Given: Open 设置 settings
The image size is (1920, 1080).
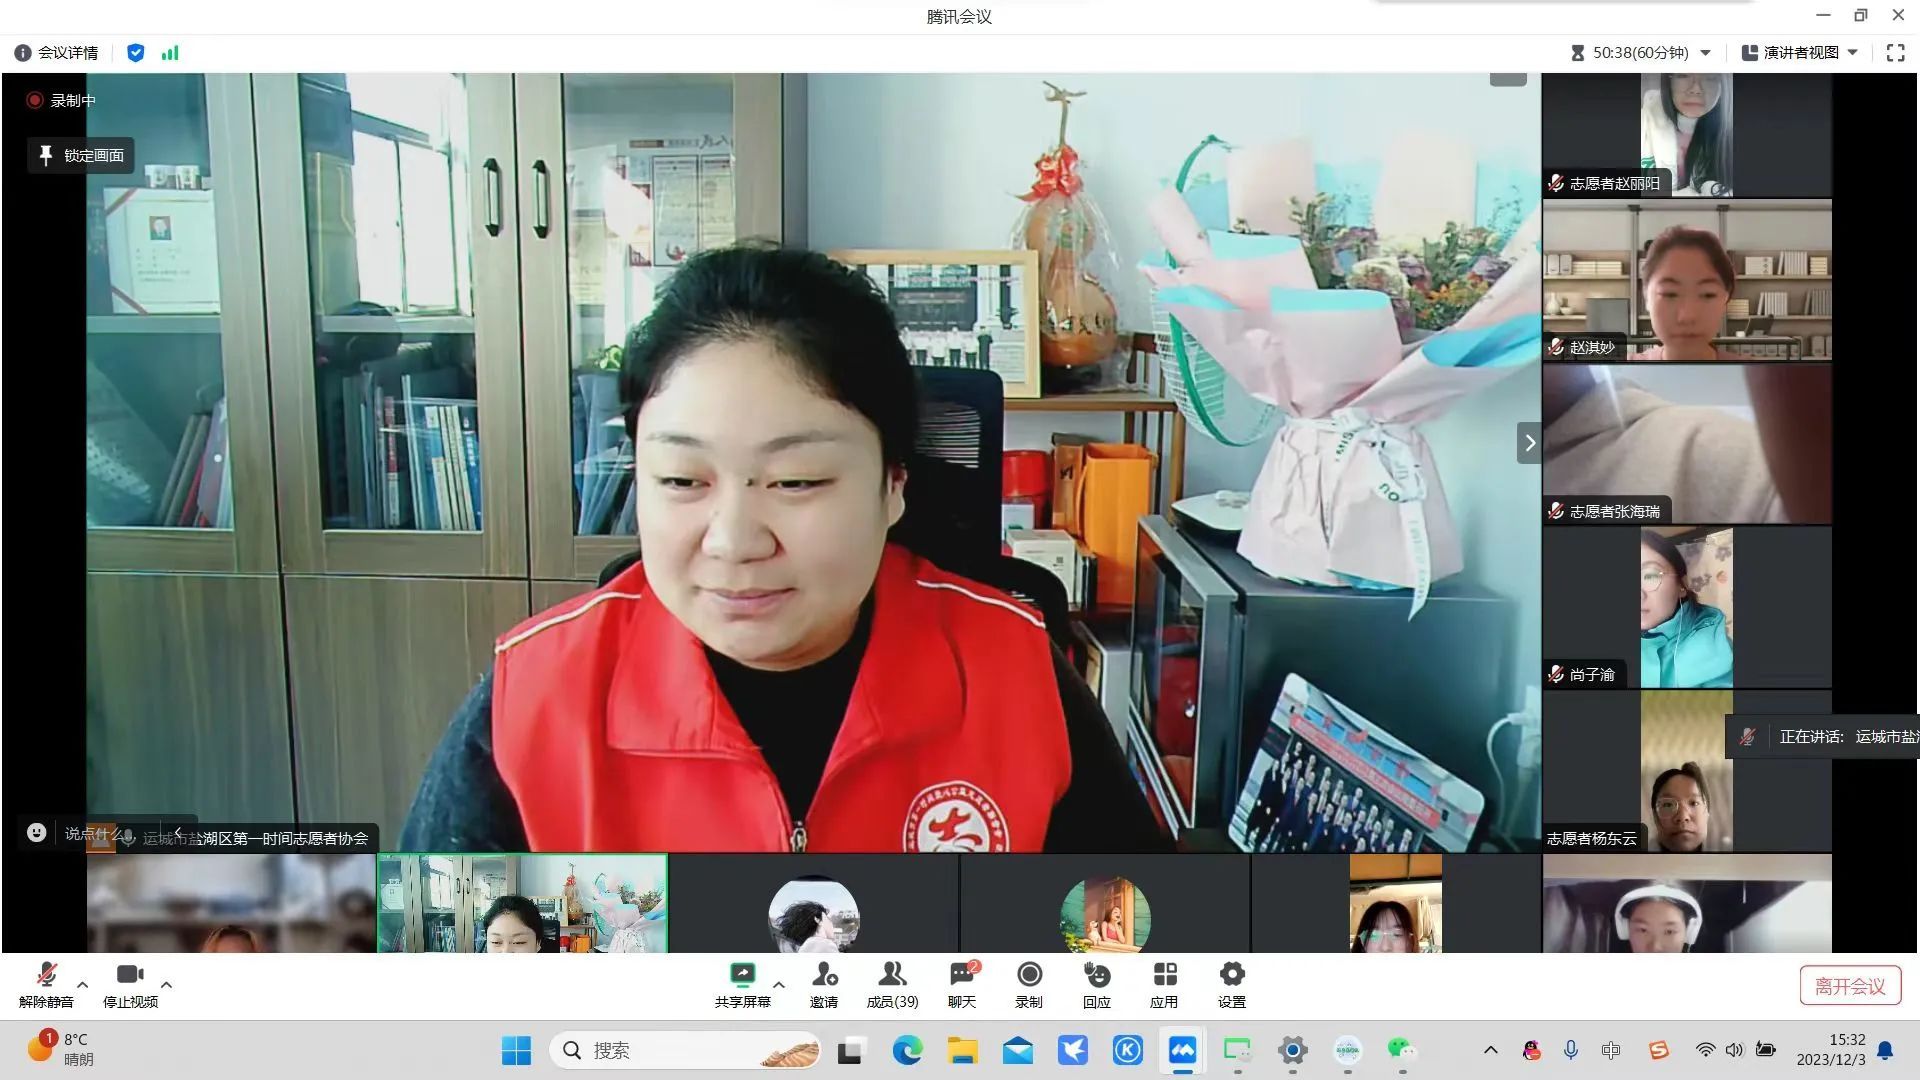Looking at the screenshot, I should click(x=1232, y=985).
